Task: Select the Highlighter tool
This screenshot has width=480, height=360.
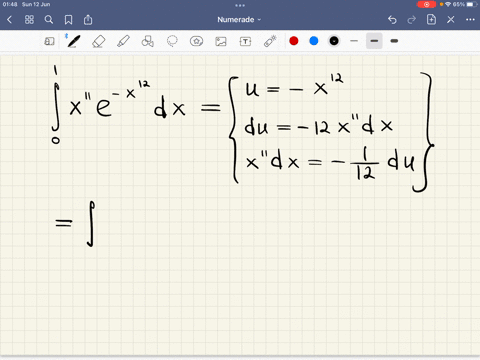Action: [x=123, y=41]
